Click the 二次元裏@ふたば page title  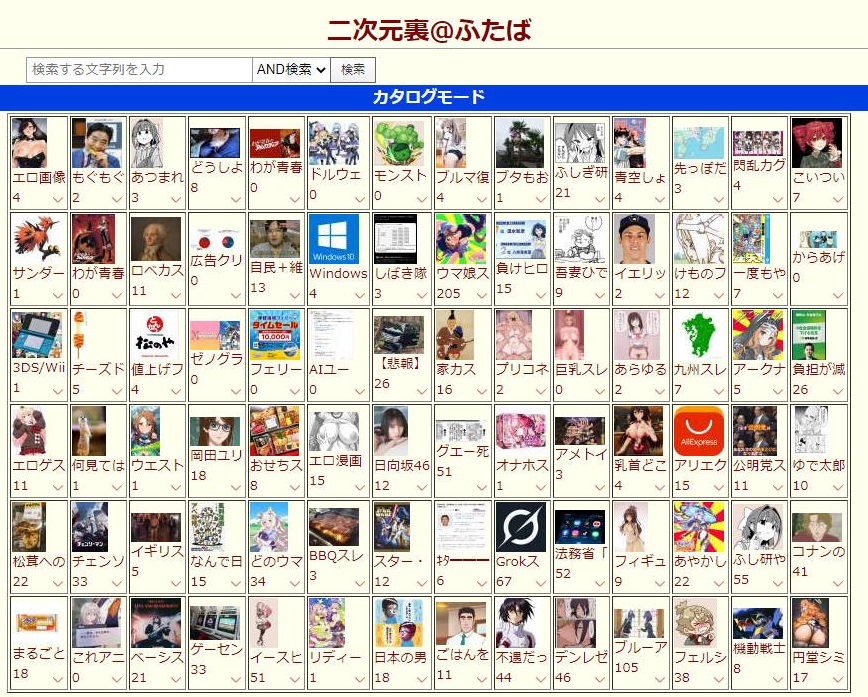(x=429, y=31)
